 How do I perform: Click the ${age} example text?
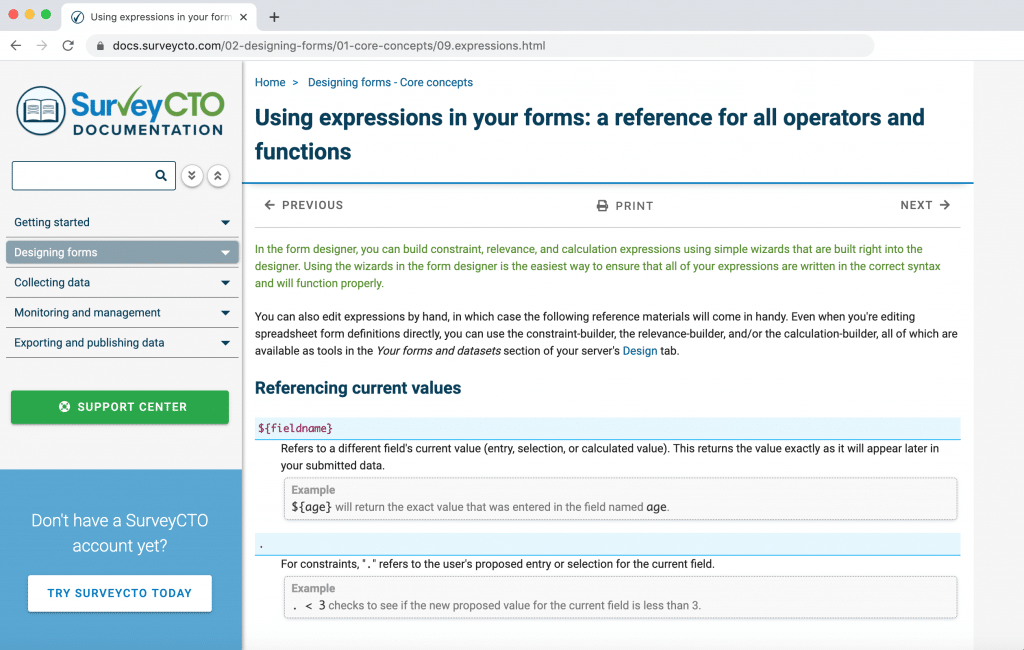(x=311, y=507)
